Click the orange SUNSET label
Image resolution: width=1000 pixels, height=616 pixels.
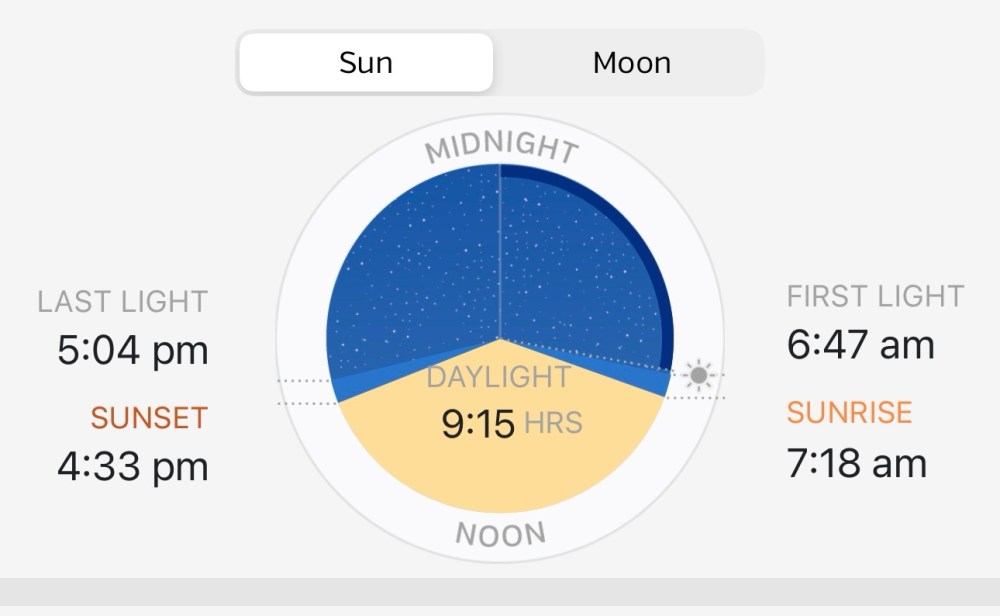point(149,418)
